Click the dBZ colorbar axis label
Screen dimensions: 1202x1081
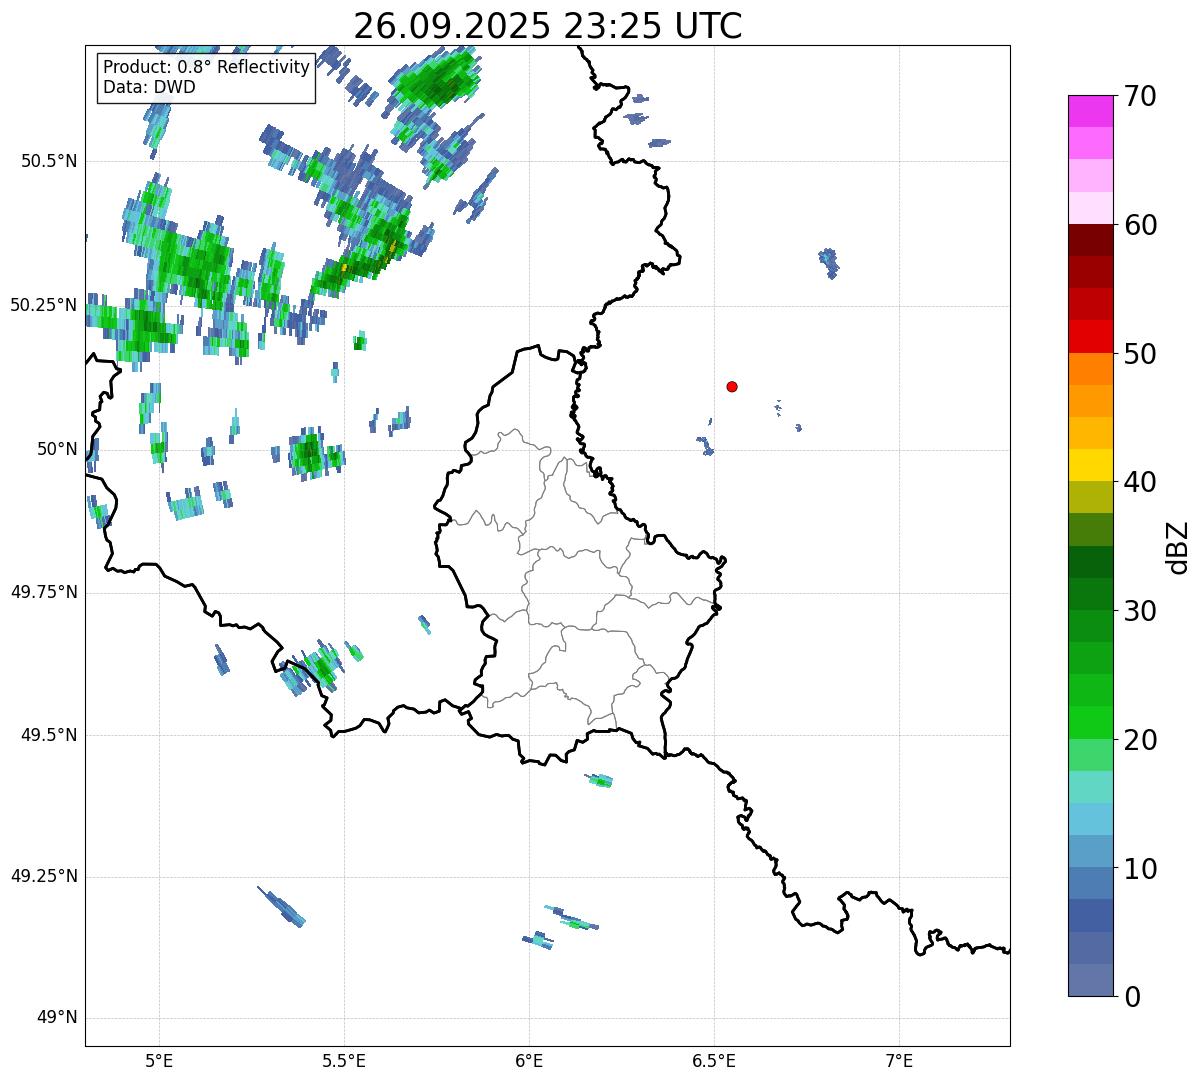coord(1177,547)
